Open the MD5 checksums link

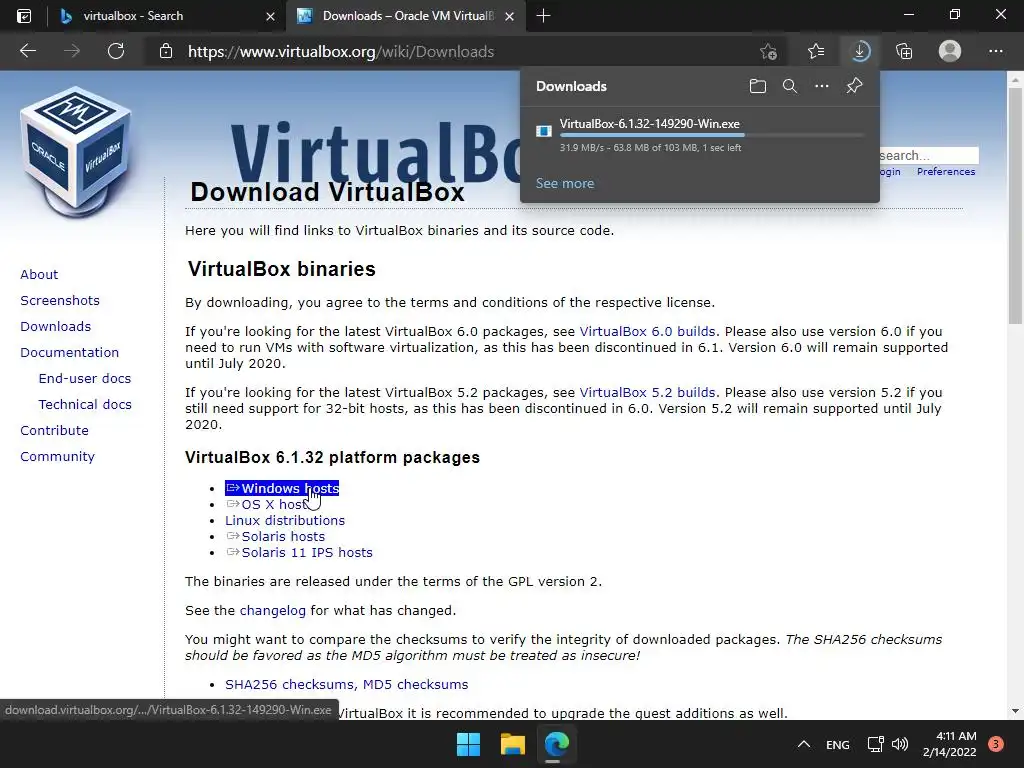pos(415,684)
